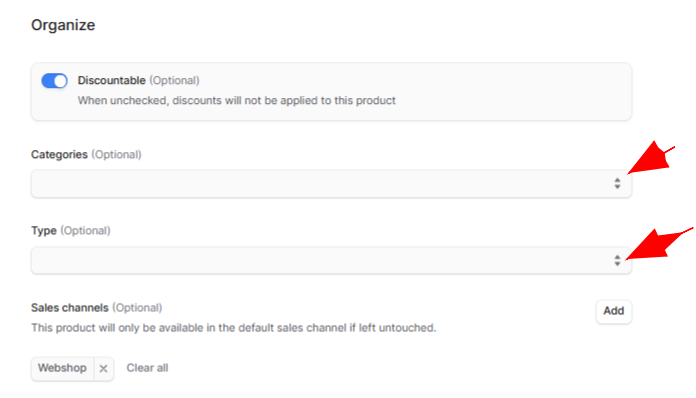Open the Categories combo box field
This screenshot has height=398, width=696.
click(331, 183)
